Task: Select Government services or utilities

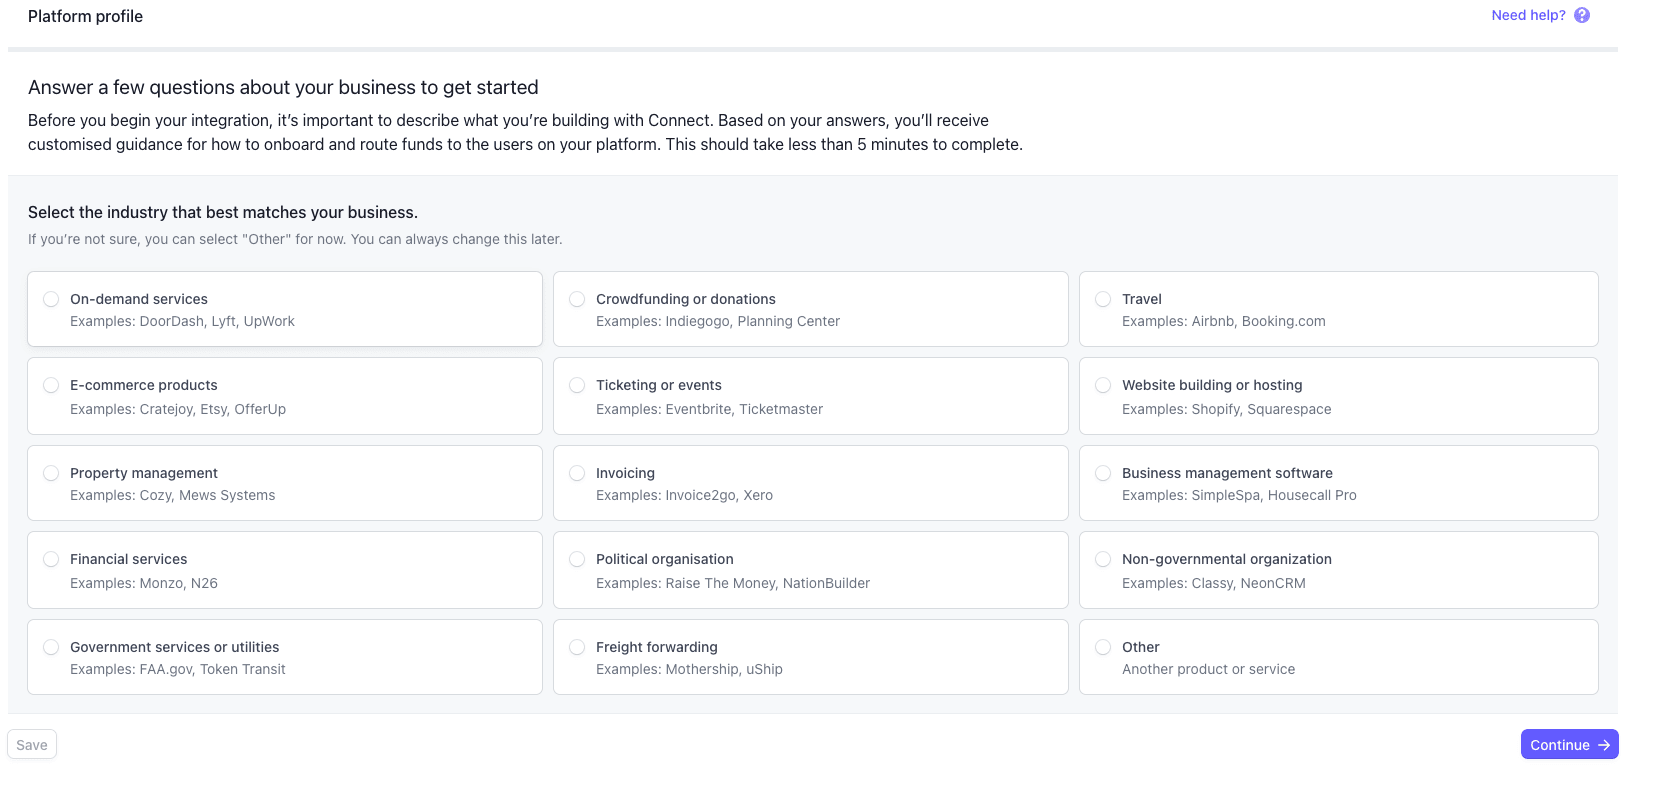Action: [51, 647]
